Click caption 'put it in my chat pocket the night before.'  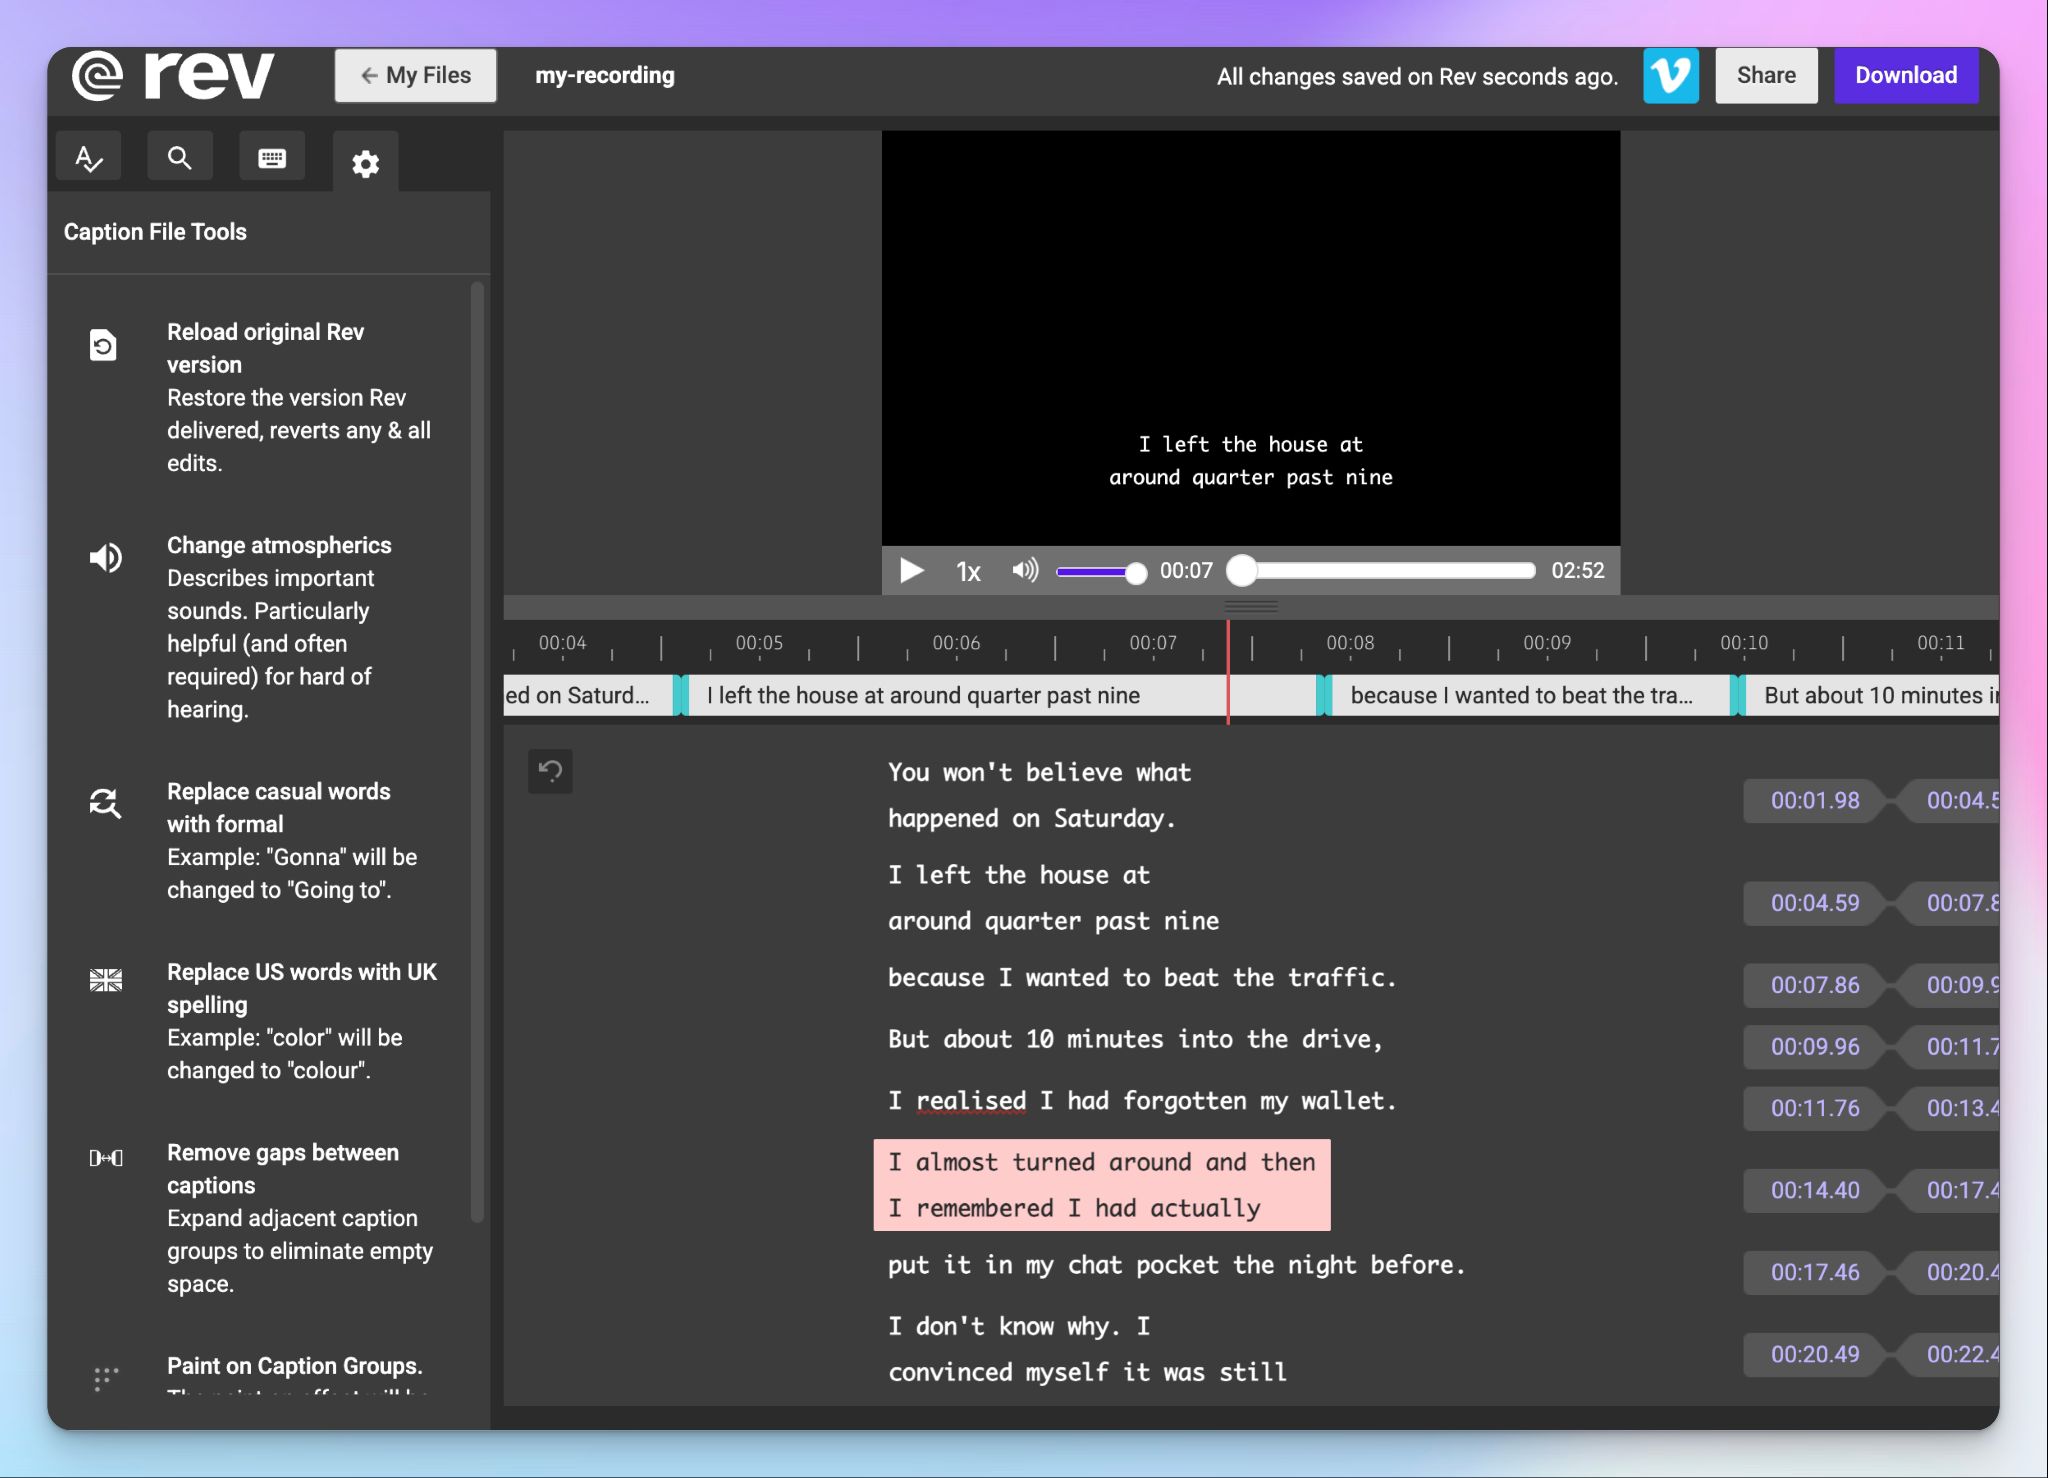[1176, 1265]
